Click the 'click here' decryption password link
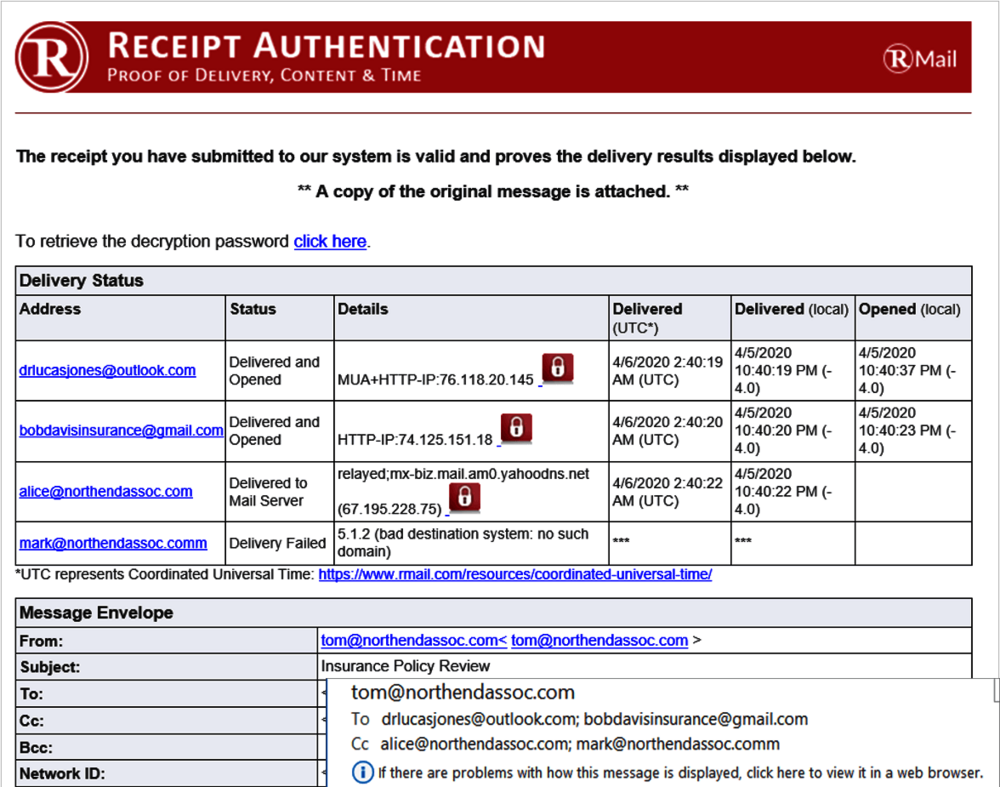 tap(330, 241)
